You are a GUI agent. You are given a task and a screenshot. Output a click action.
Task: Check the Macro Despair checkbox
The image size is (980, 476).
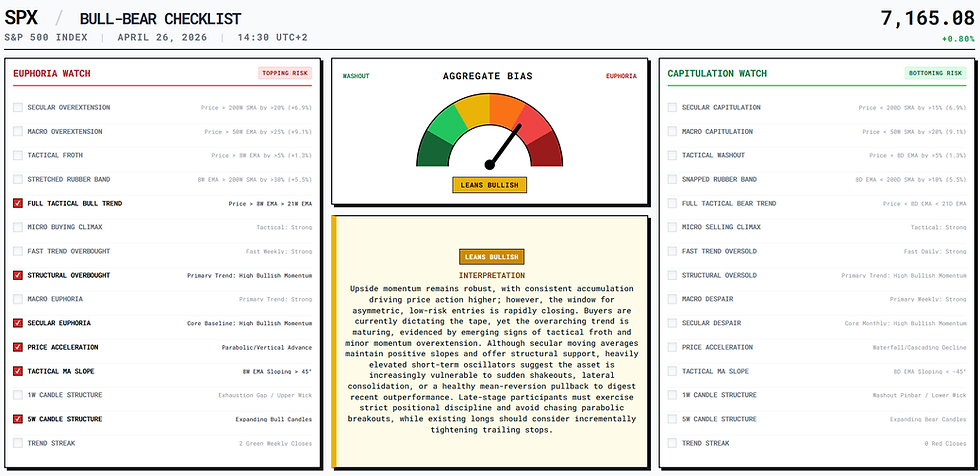(672, 299)
